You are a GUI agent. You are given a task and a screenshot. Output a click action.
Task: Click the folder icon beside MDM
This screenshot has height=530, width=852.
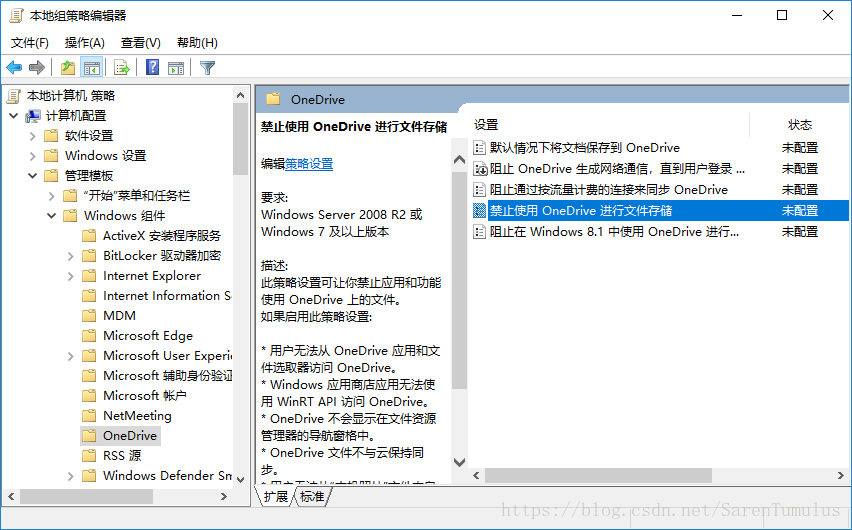click(x=89, y=316)
